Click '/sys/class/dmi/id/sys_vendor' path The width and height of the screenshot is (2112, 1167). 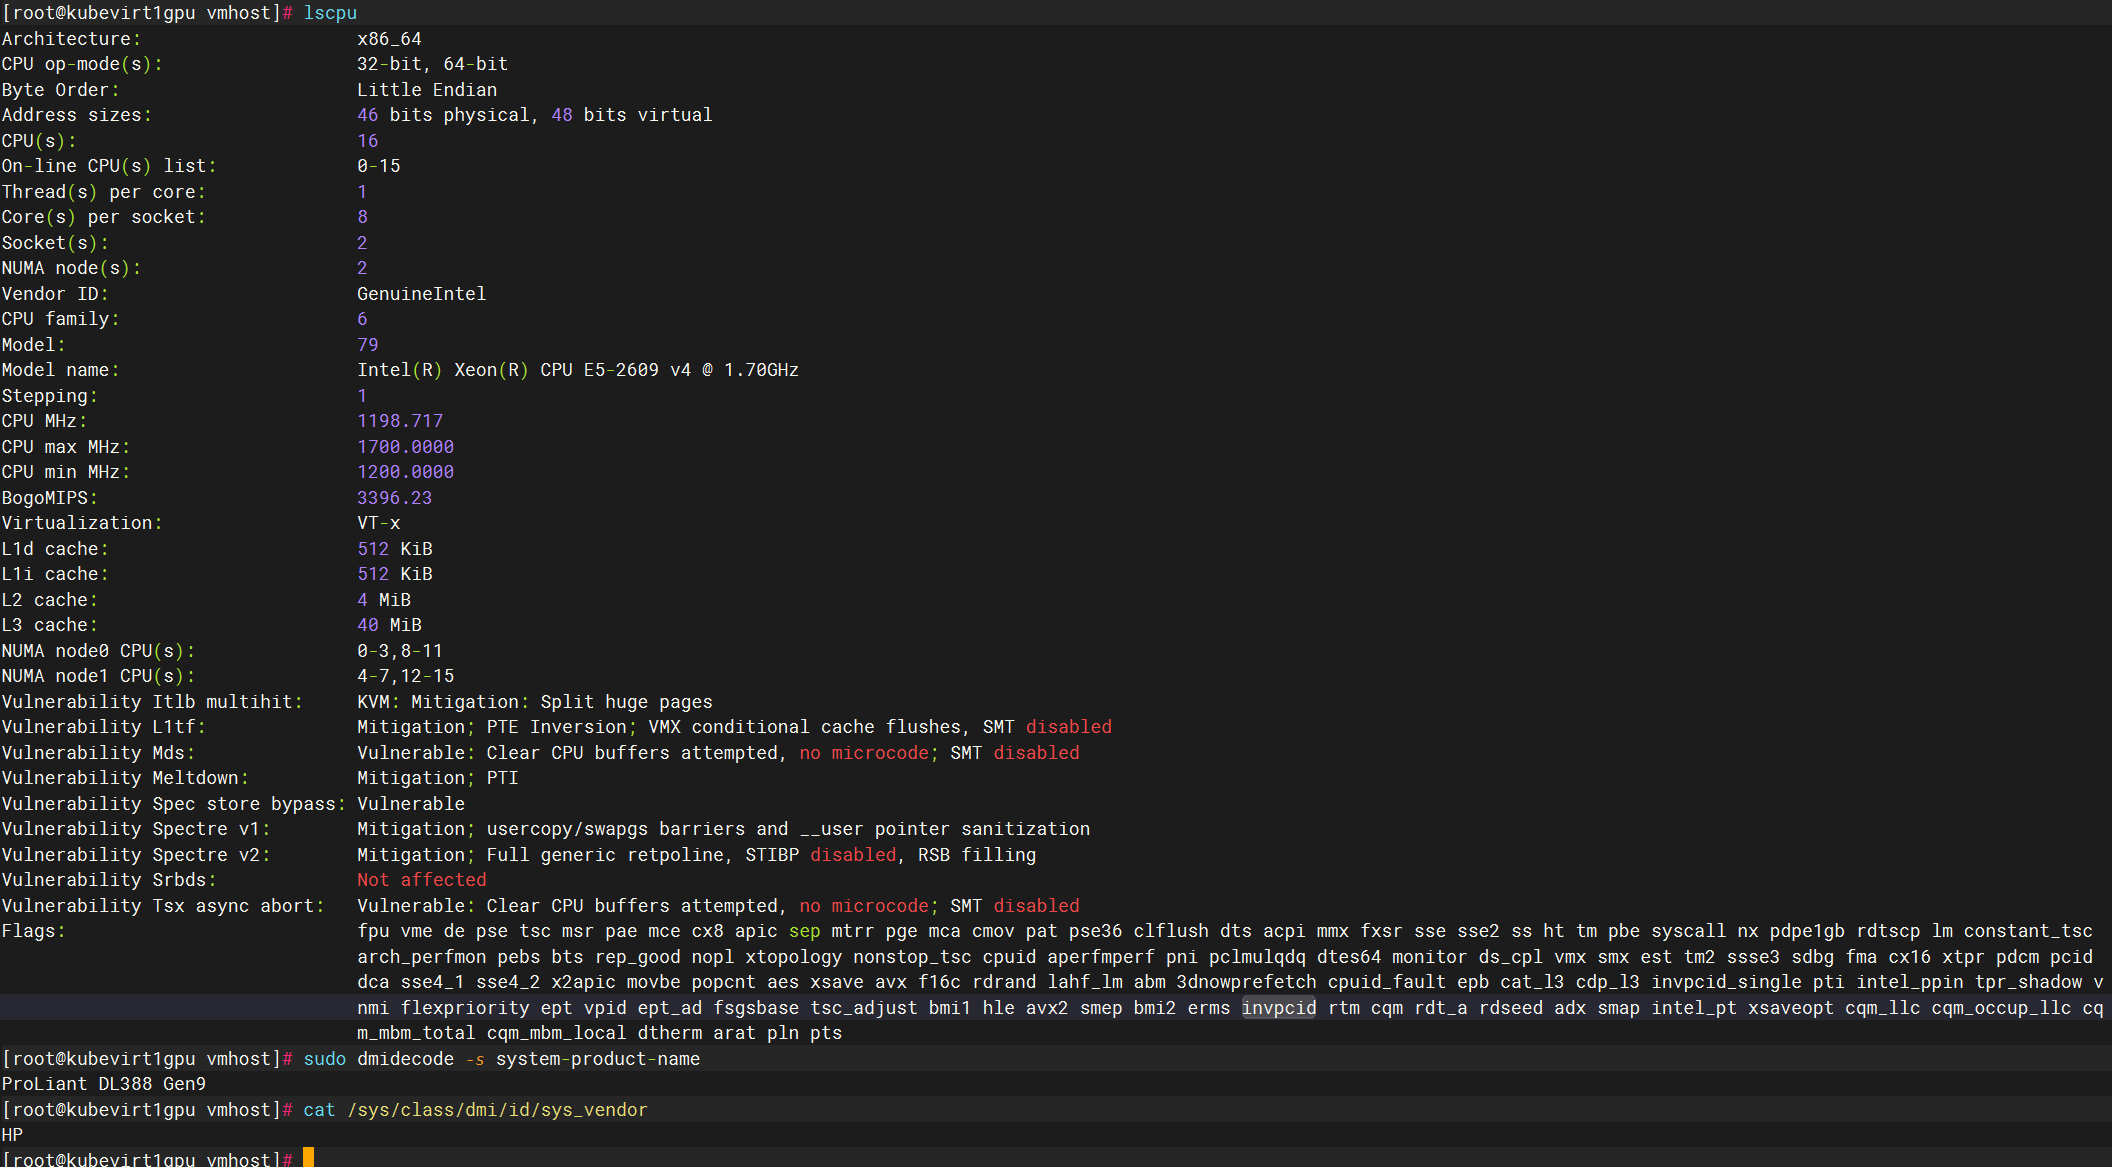pos(497,1110)
